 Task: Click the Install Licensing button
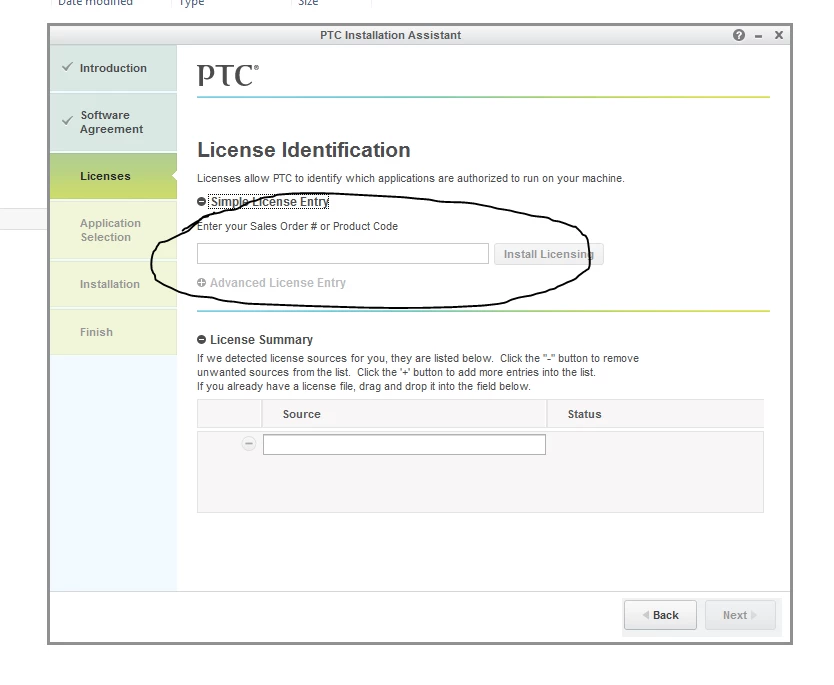pyautogui.click(x=548, y=254)
